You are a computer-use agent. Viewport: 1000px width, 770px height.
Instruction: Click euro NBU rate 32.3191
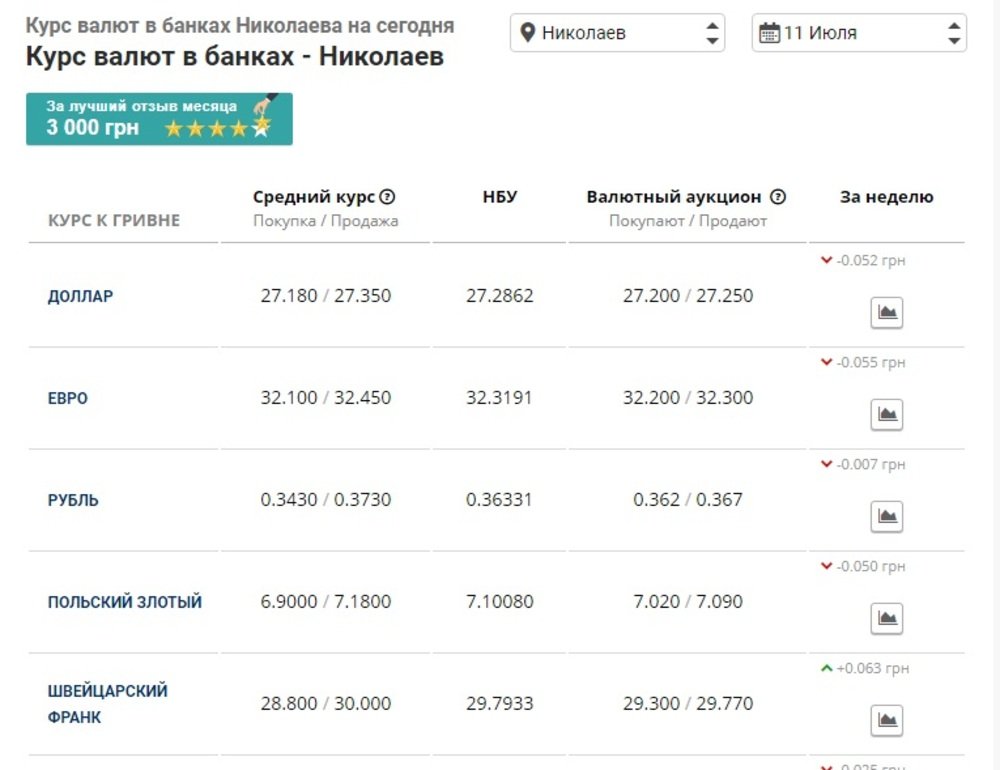point(499,397)
